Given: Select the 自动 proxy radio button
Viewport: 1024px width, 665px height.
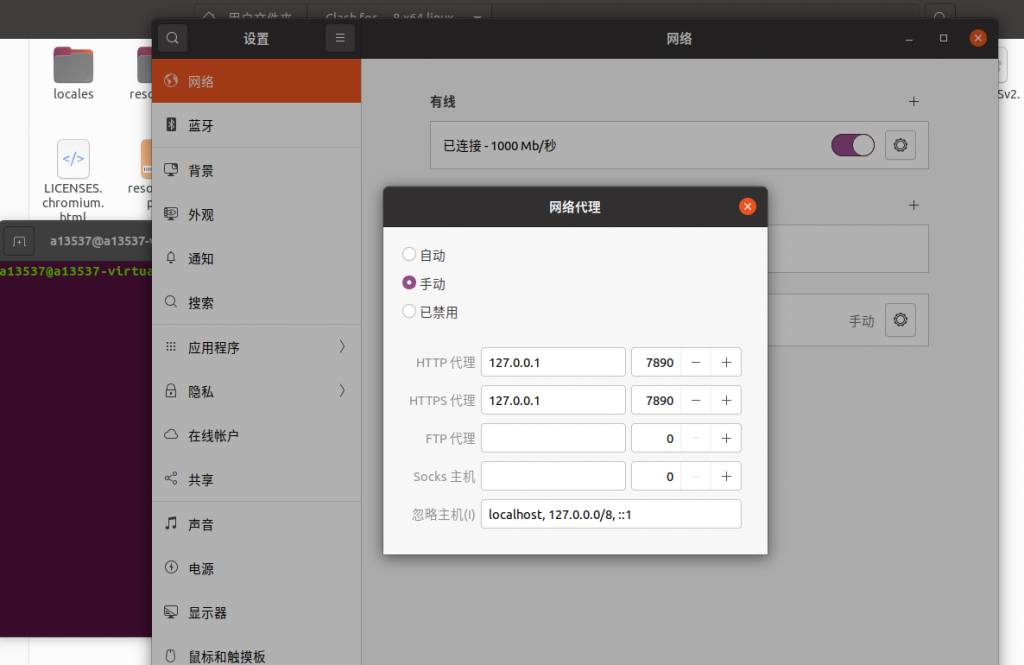Looking at the screenshot, I should coord(409,253).
